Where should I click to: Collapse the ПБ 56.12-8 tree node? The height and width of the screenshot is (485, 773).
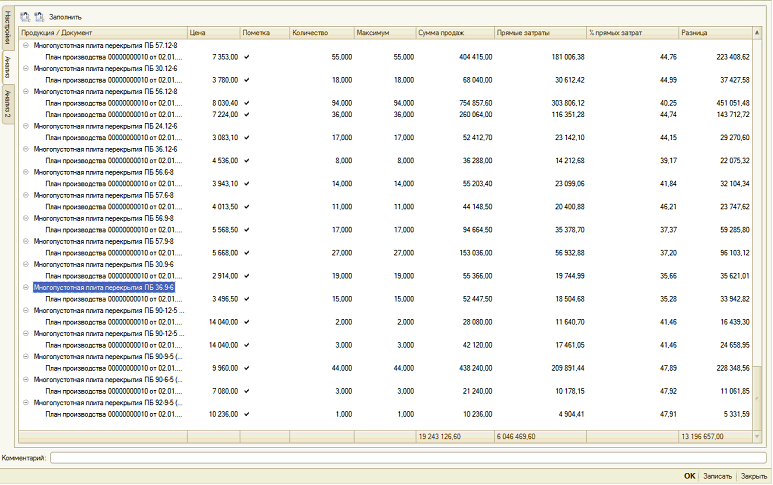(x=26, y=91)
